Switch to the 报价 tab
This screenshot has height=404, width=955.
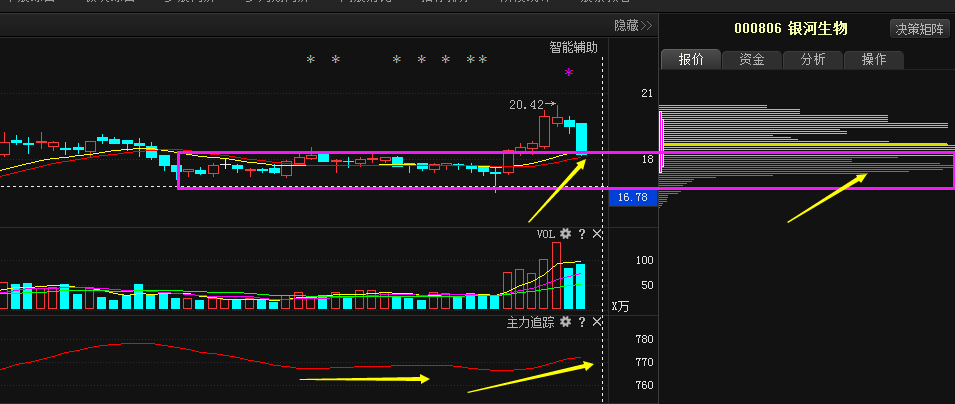(x=691, y=60)
